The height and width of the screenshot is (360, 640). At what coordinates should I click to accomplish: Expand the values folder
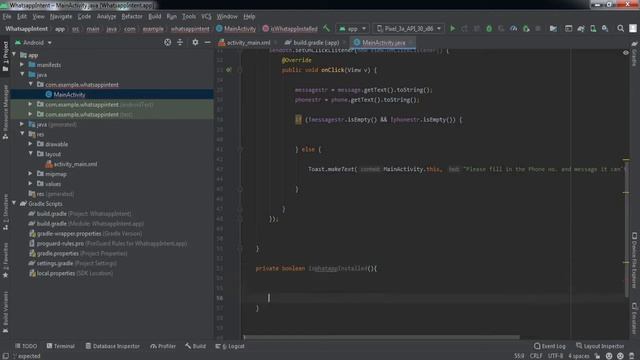pyautogui.click(x=31, y=183)
